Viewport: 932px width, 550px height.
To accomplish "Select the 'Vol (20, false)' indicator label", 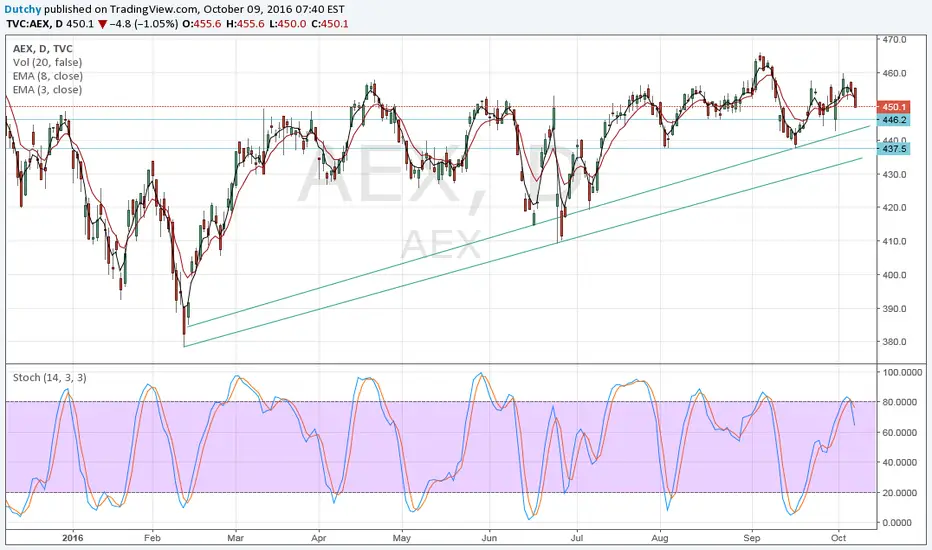I will [48, 62].
